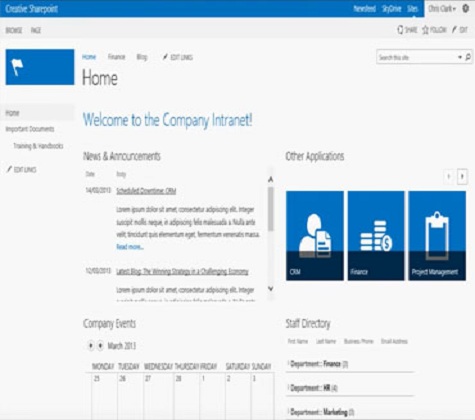Open Chris Clark user menu
475x420 pixels.
pyautogui.click(x=442, y=9)
